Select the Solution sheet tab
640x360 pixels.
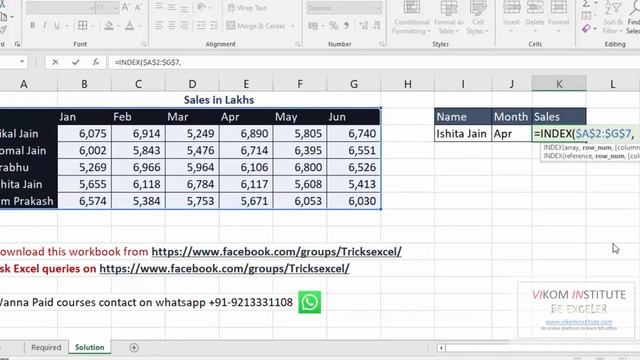click(90, 347)
